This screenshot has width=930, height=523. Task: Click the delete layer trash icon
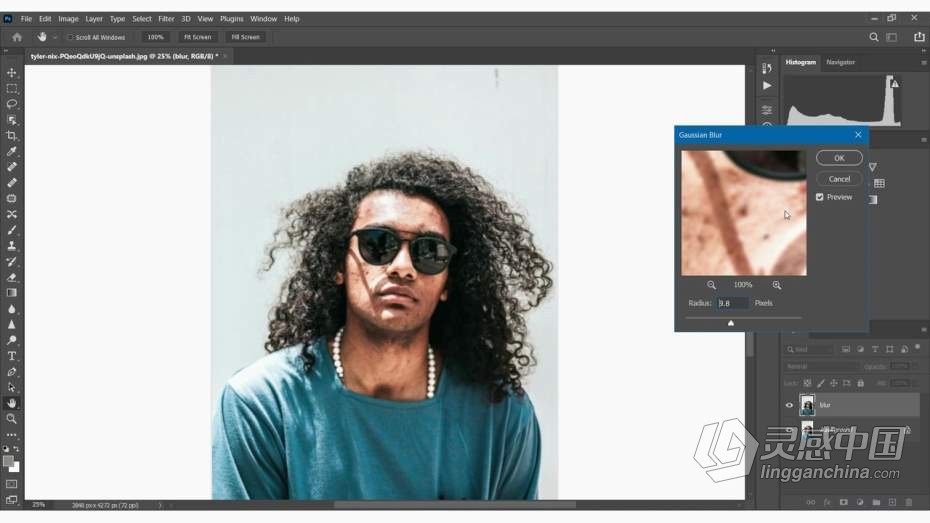click(x=909, y=502)
